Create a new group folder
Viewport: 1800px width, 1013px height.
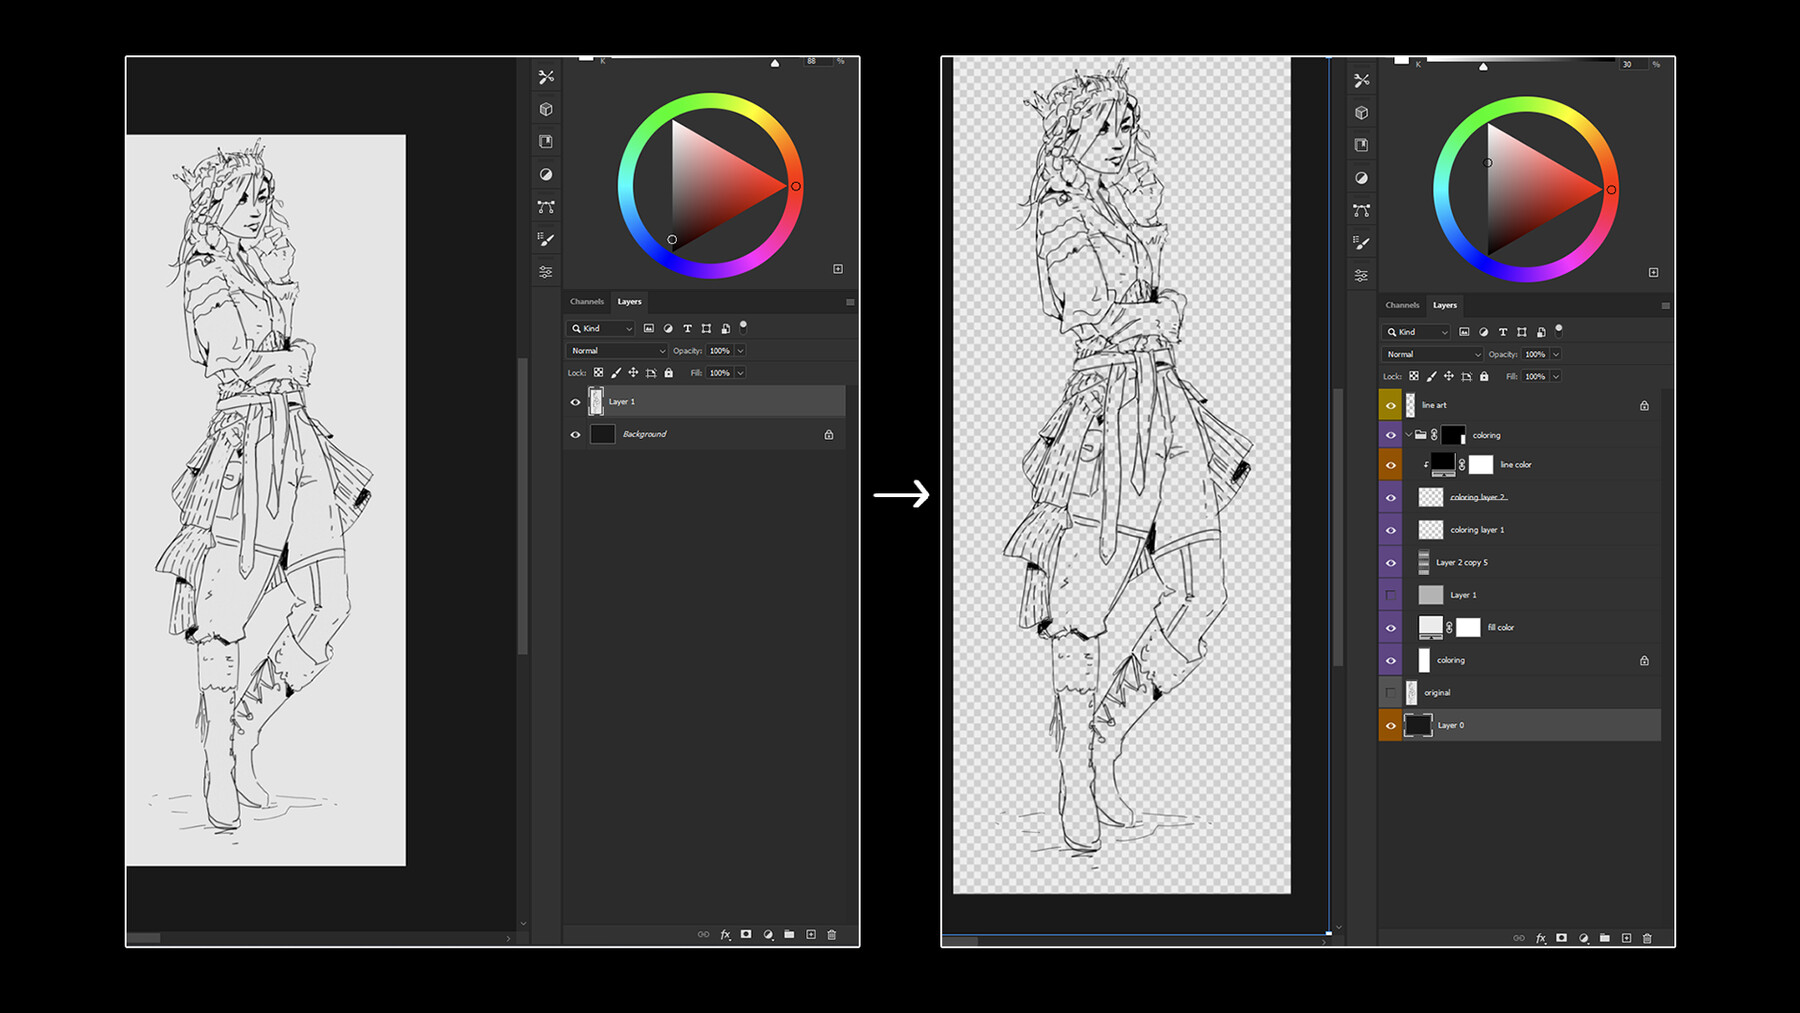coord(789,935)
